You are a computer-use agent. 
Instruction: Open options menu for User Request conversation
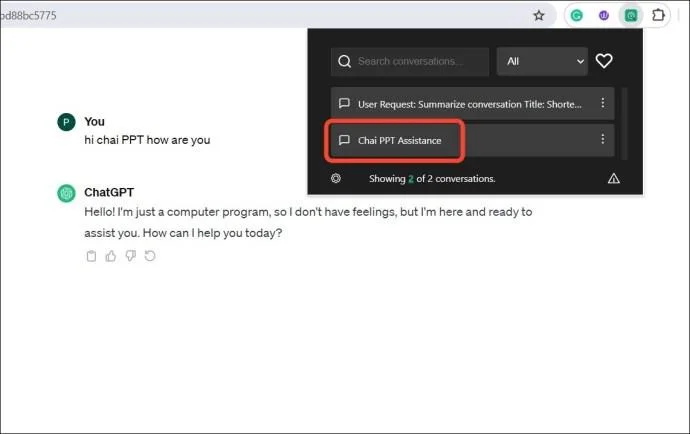pyautogui.click(x=602, y=103)
